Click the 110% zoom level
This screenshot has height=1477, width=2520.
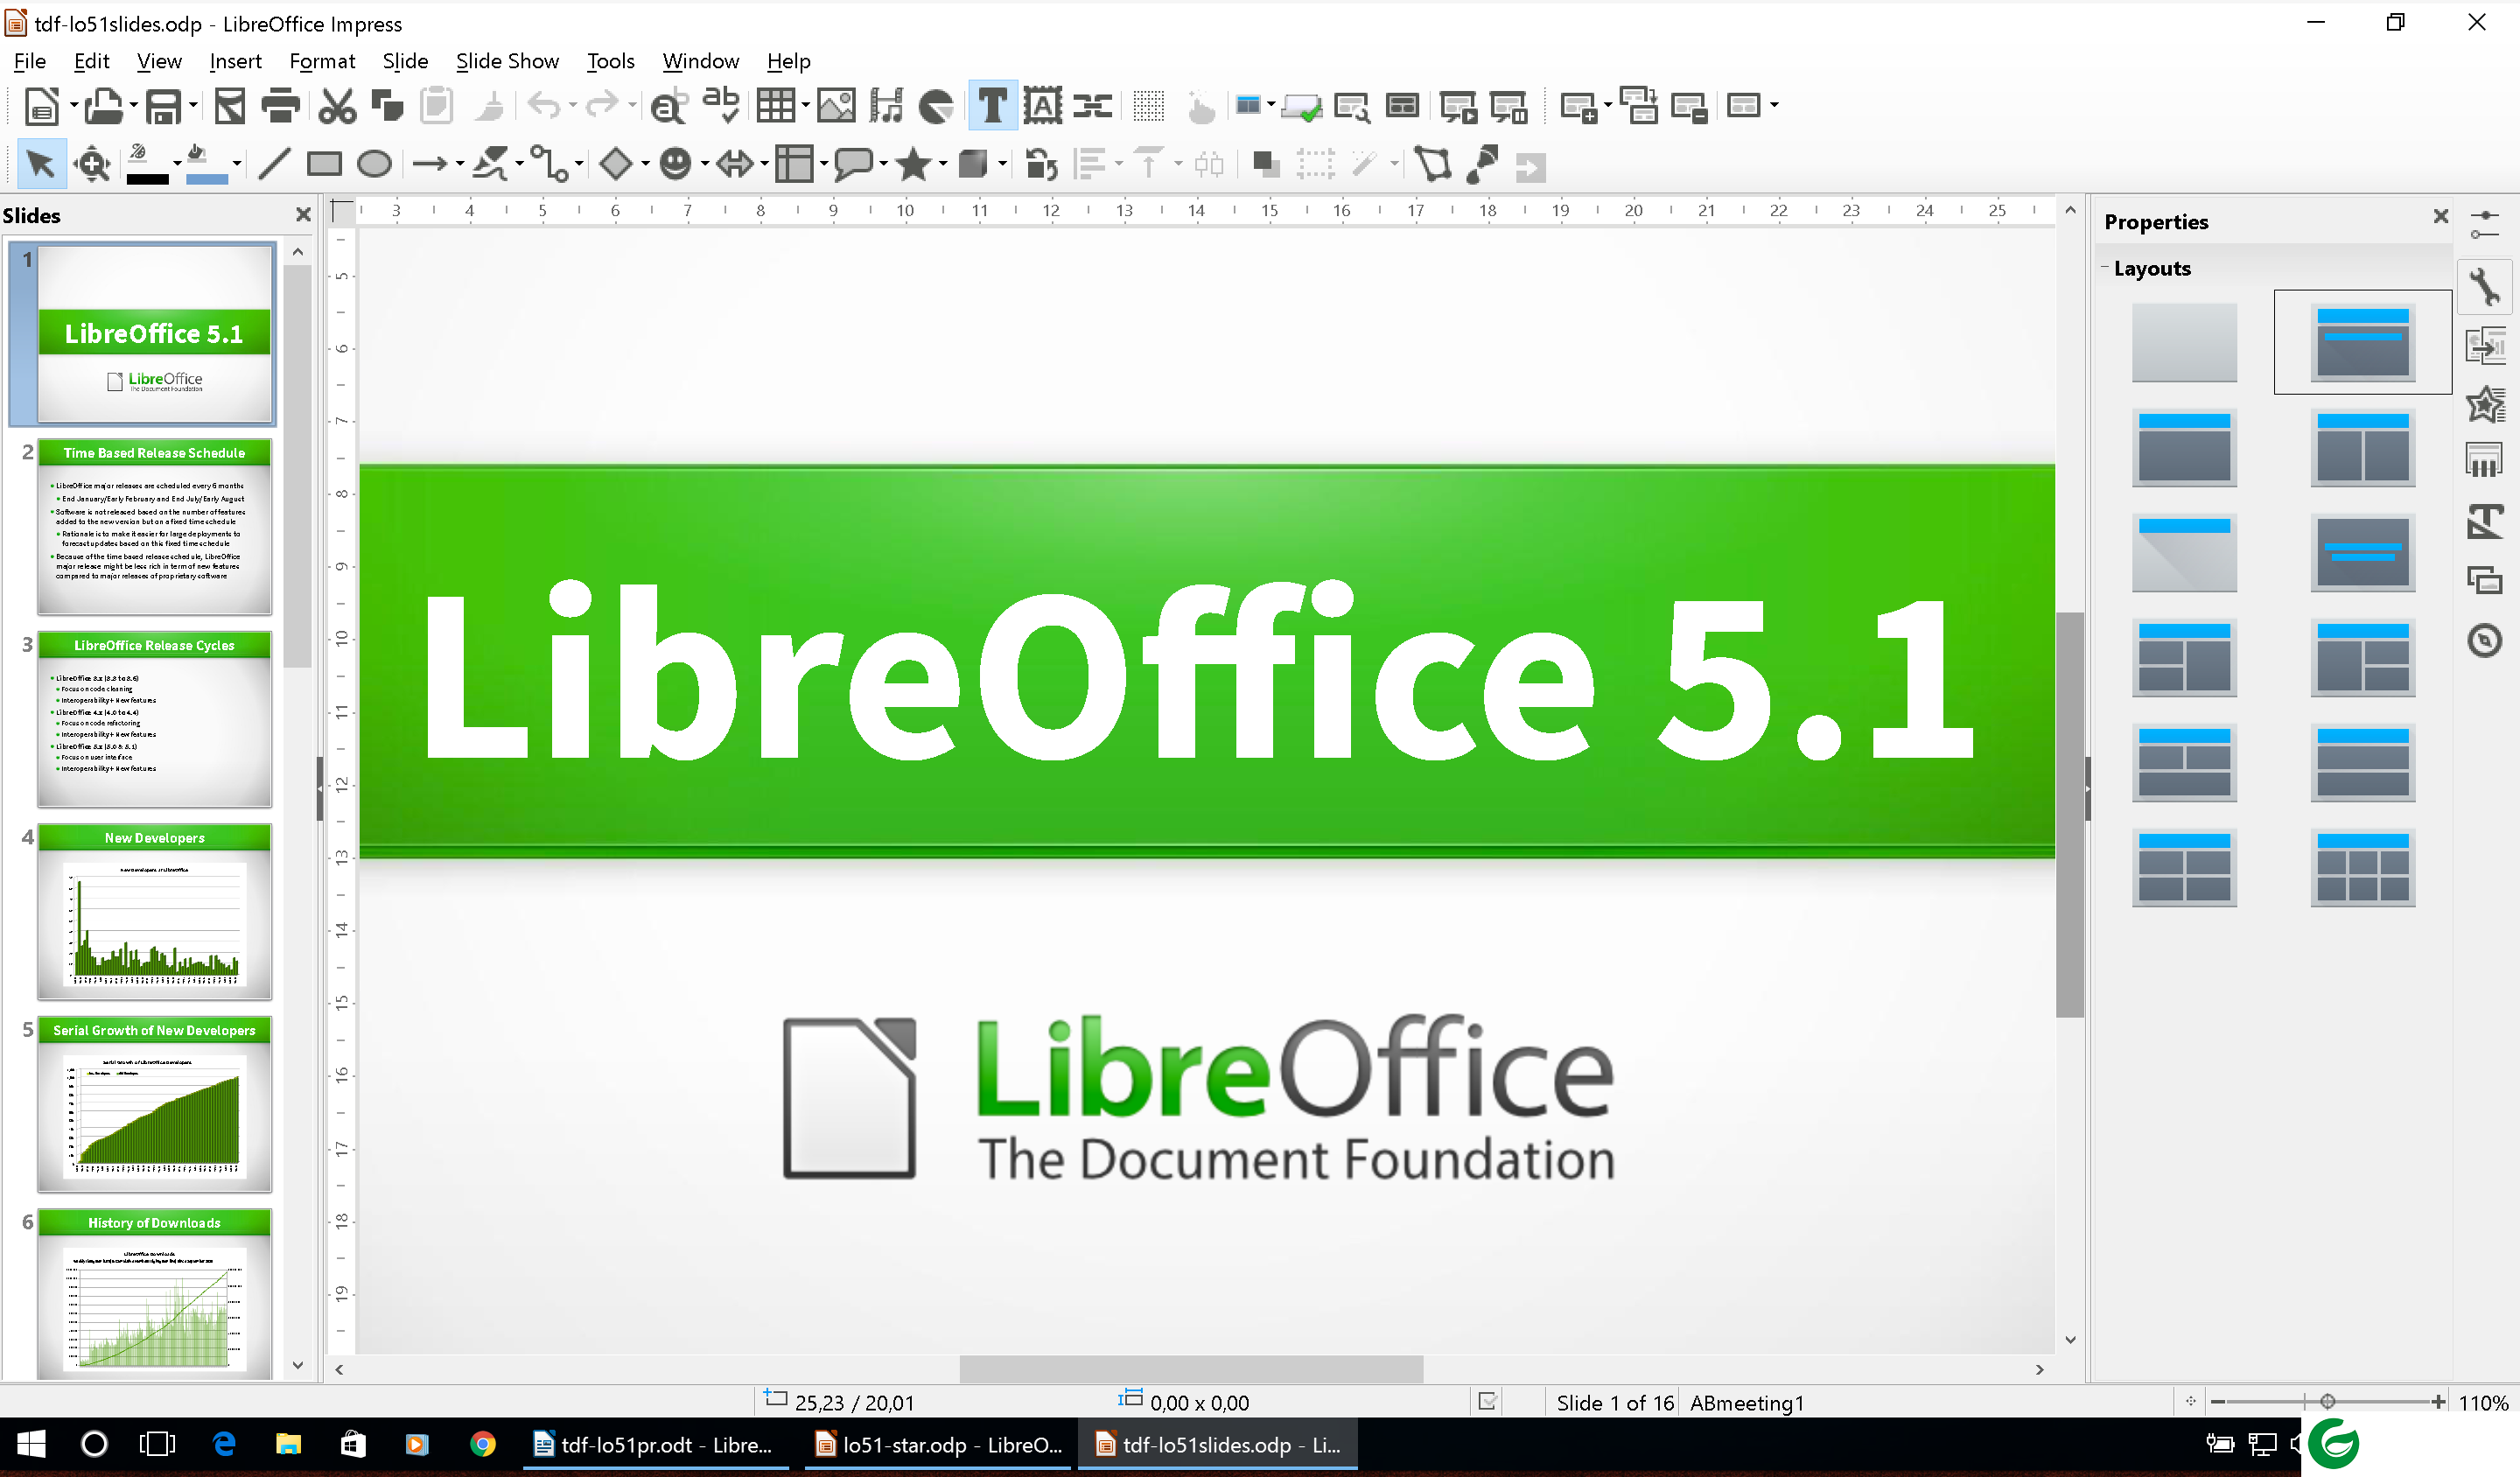2483,1402
